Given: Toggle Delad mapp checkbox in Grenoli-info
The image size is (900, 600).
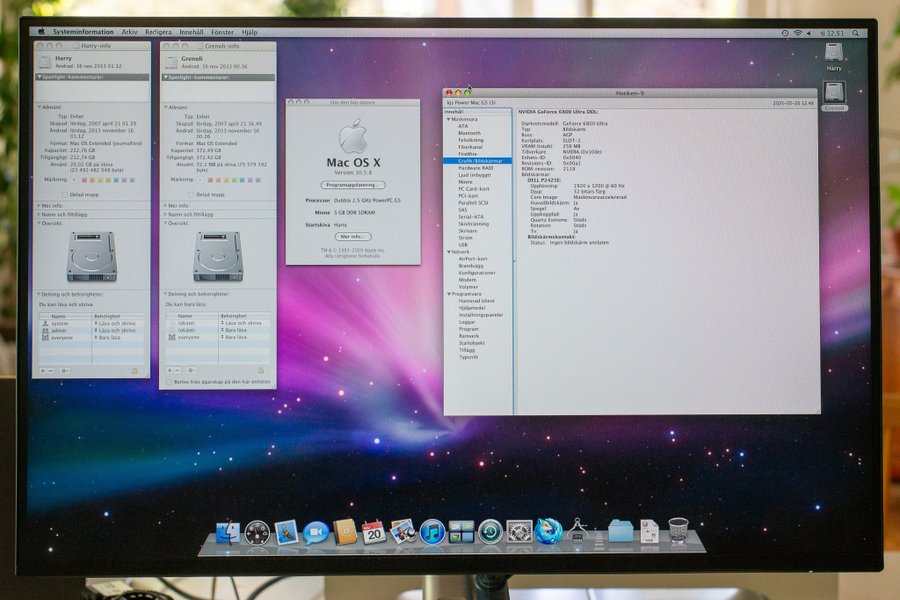Looking at the screenshot, I should [x=191, y=195].
